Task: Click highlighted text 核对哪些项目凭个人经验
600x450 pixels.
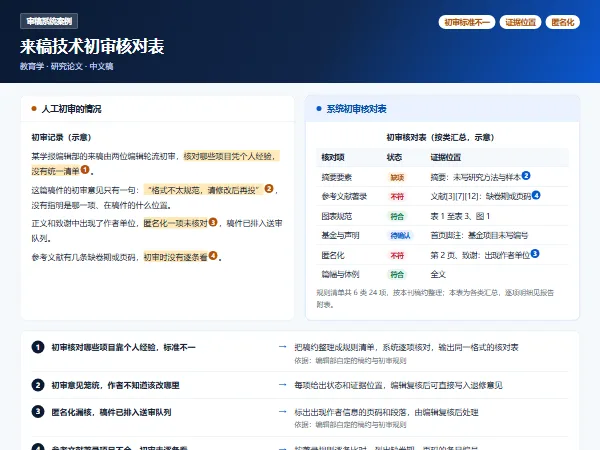Action: pyautogui.click(x=231, y=156)
